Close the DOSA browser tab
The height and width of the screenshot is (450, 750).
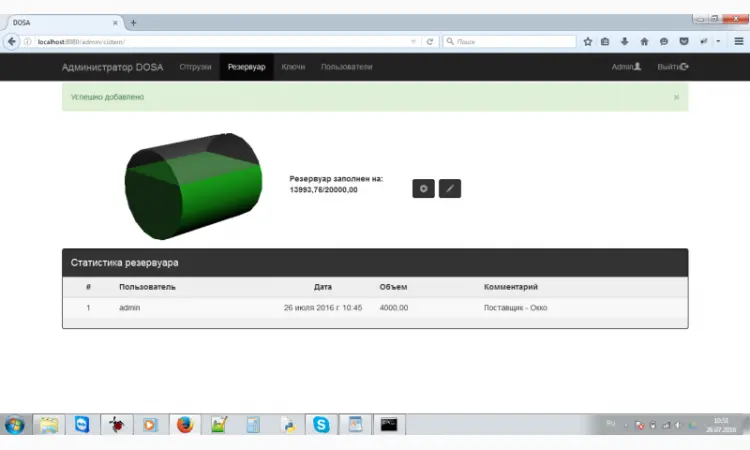pyautogui.click(x=115, y=22)
